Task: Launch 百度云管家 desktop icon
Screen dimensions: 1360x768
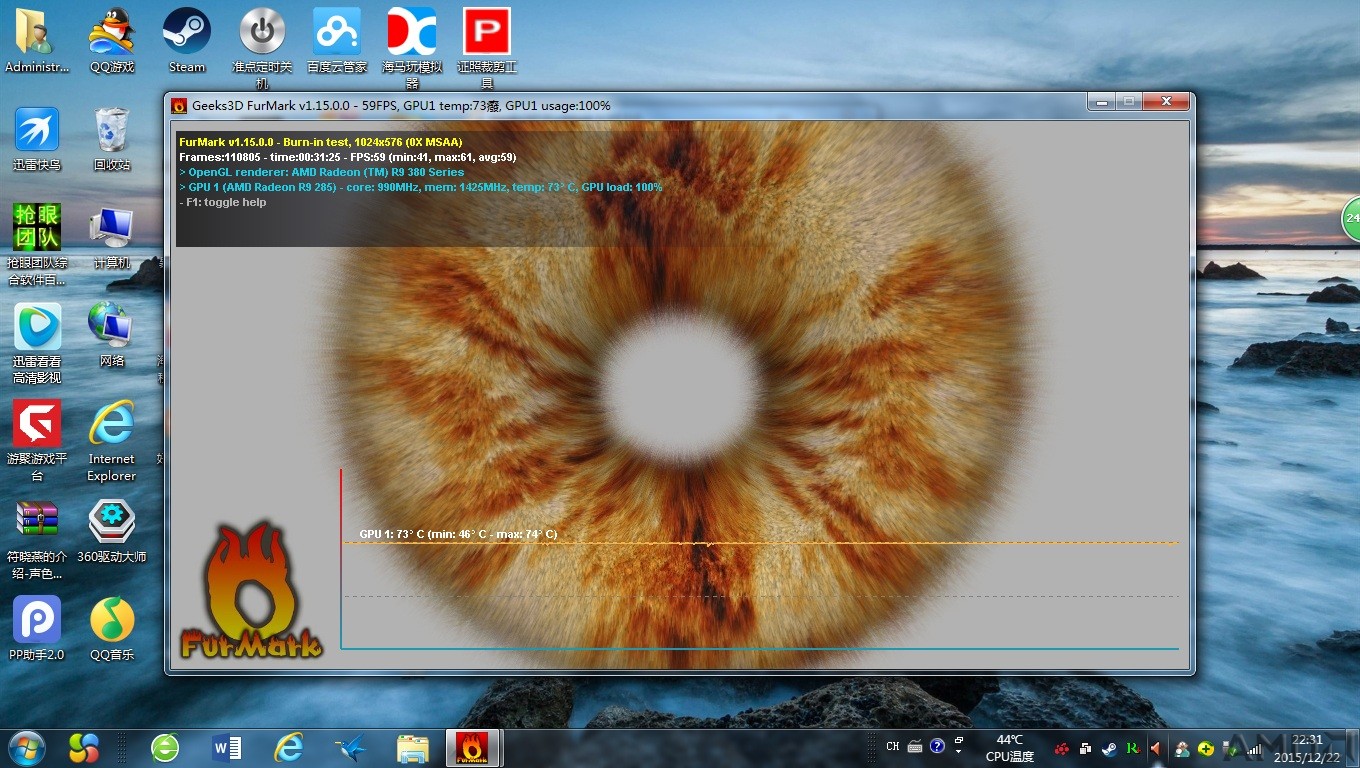Action: [x=337, y=41]
